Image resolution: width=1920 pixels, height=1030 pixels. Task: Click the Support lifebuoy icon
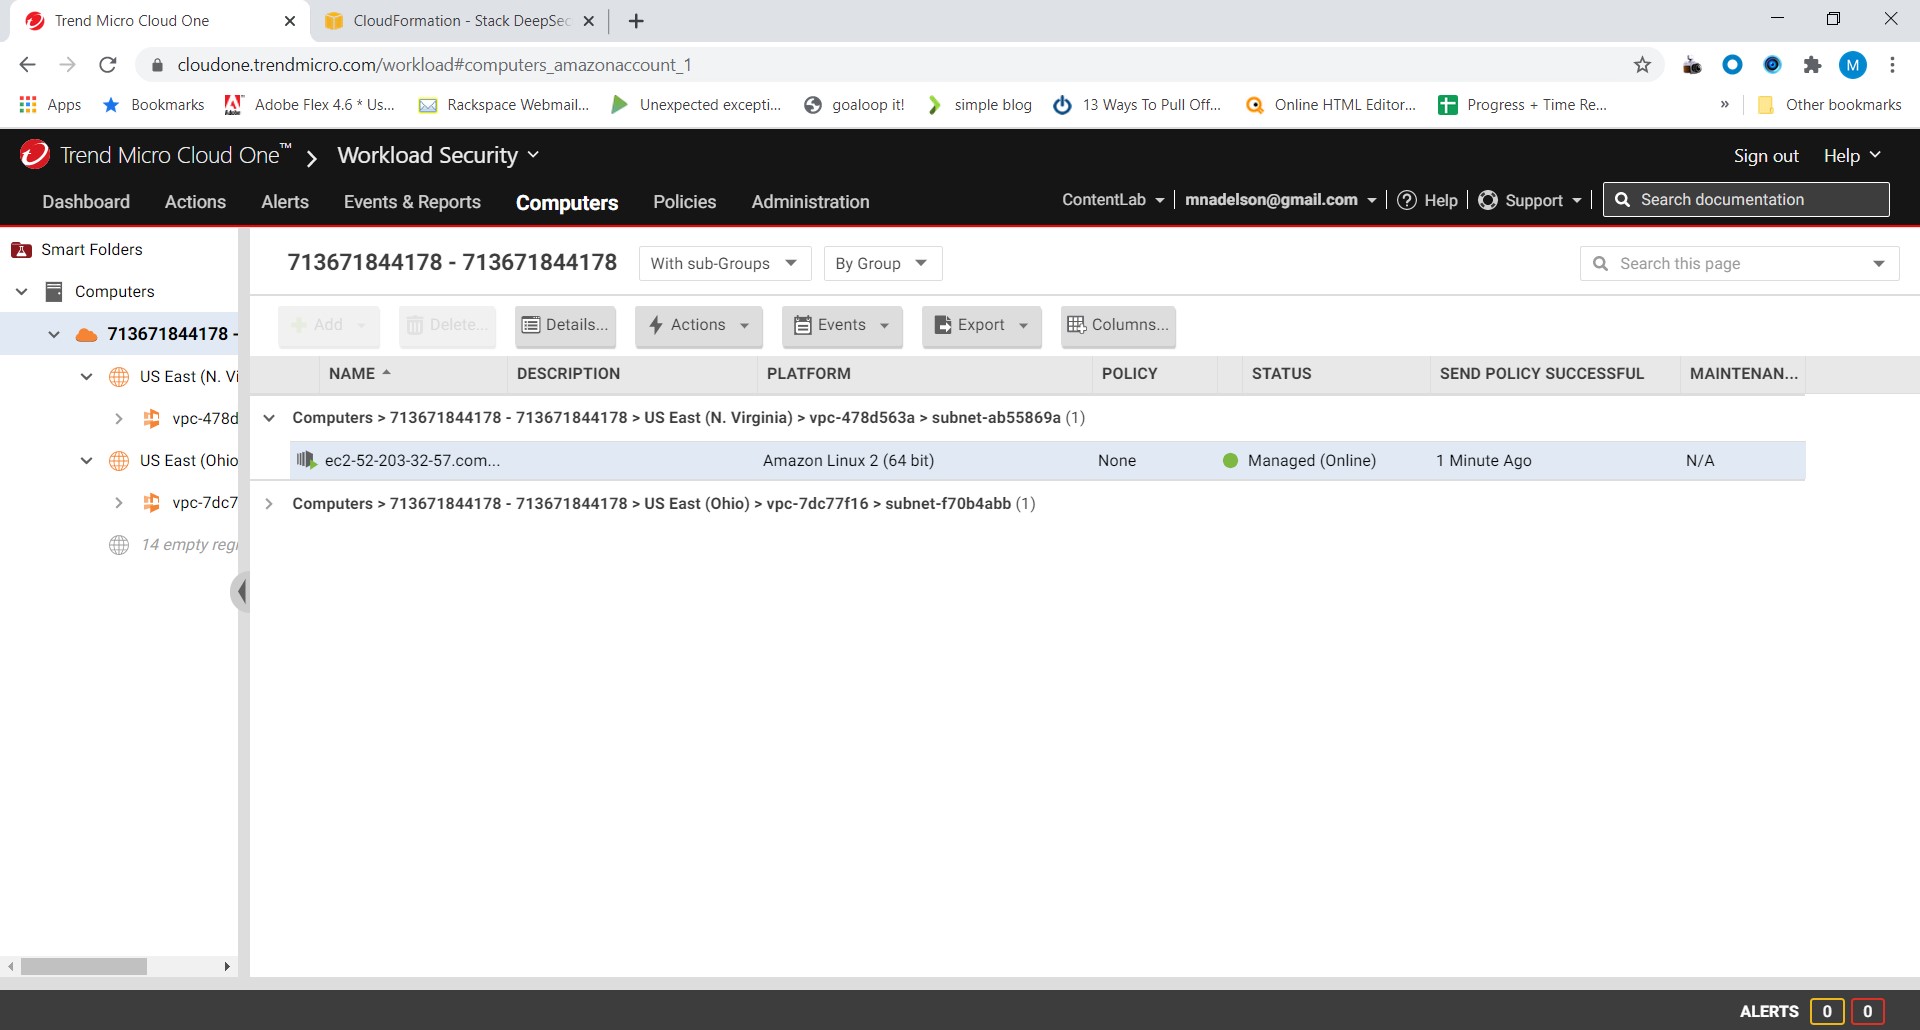pos(1488,200)
